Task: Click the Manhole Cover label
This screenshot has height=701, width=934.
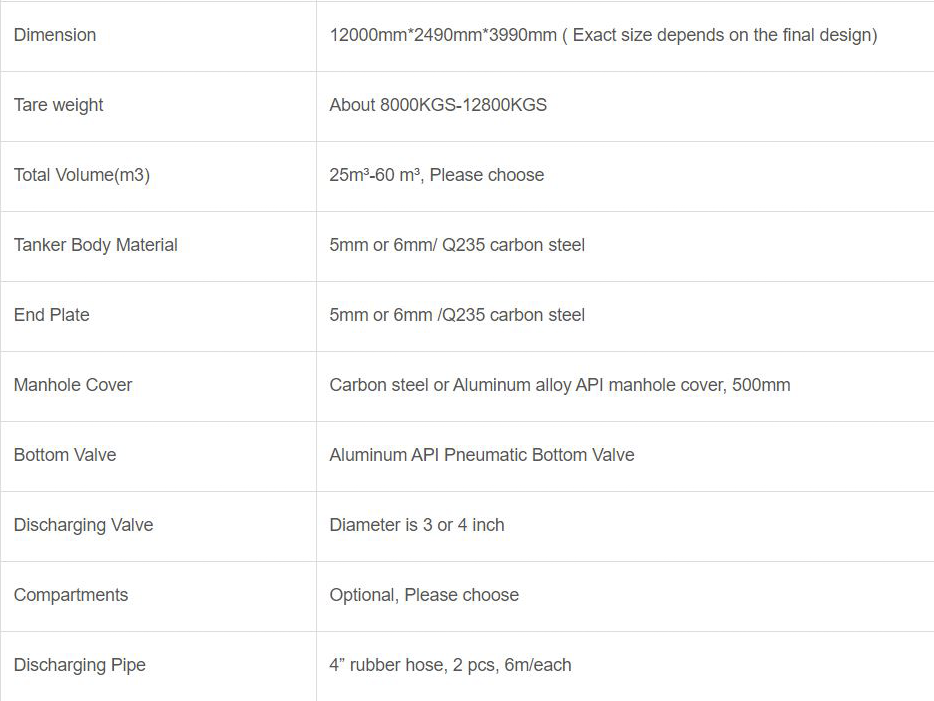Action: [73, 385]
